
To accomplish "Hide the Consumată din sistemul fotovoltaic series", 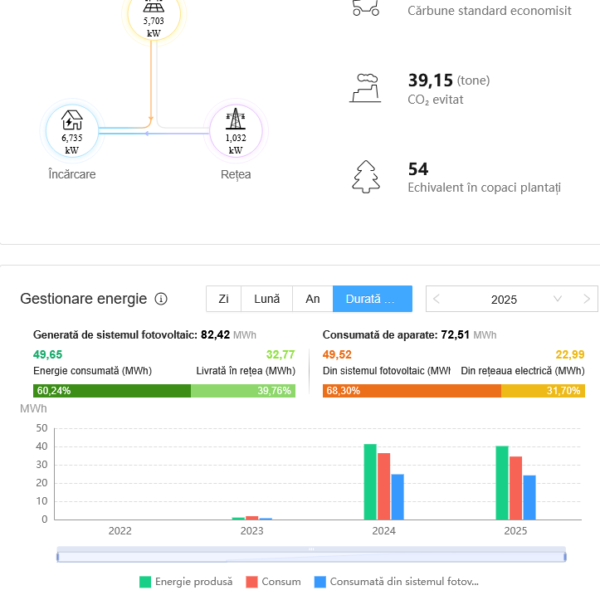I will pyautogui.click(x=396, y=581).
